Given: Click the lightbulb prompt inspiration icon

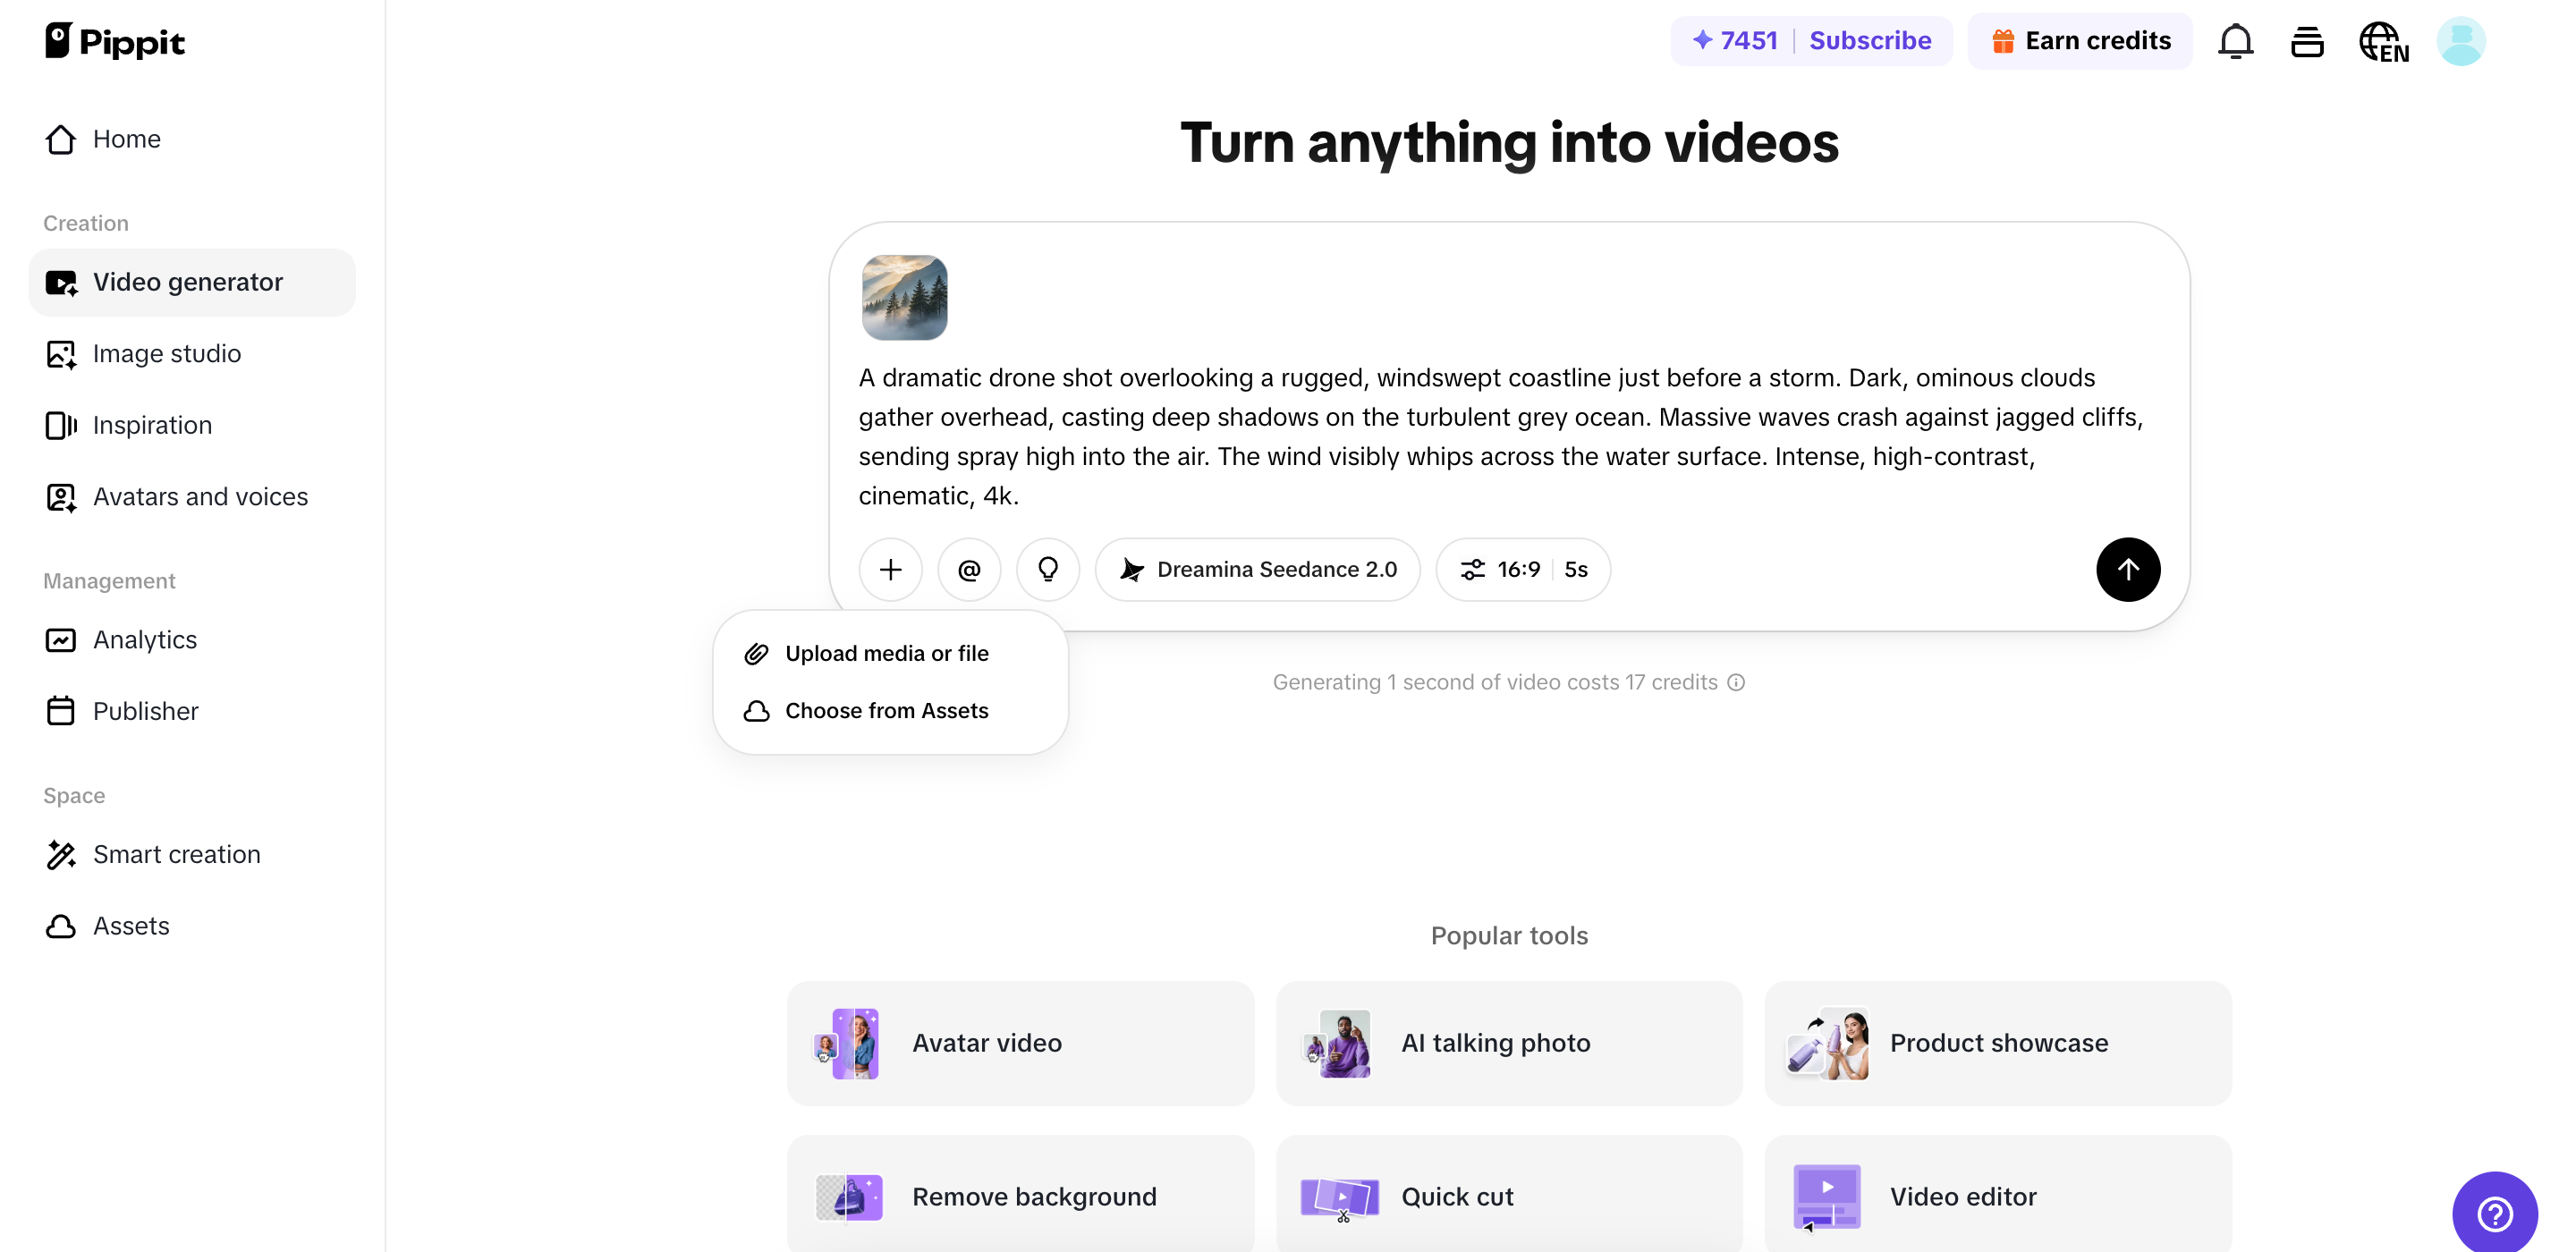Looking at the screenshot, I should [1047, 569].
